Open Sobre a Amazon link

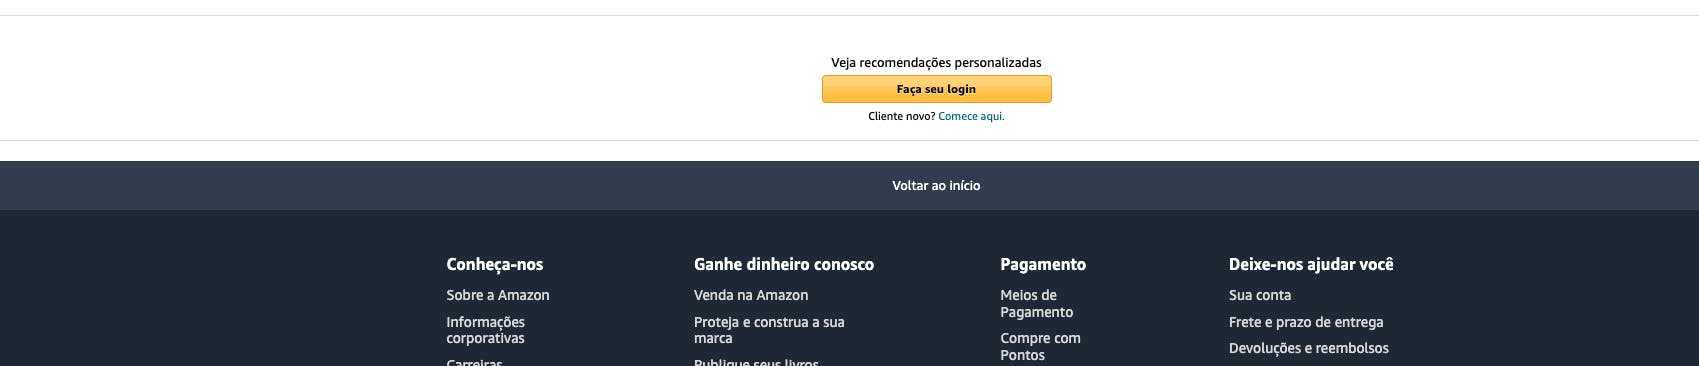pos(498,295)
